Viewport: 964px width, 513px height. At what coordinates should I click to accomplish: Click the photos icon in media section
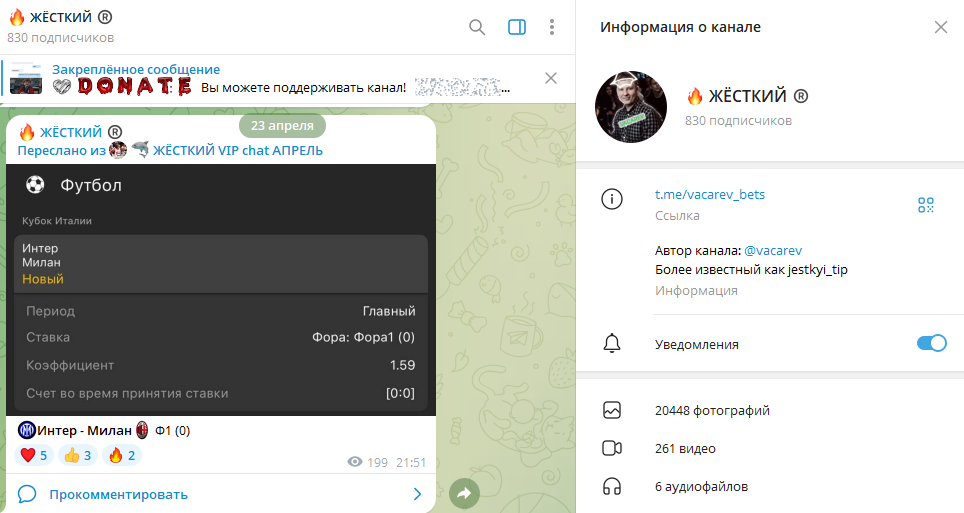click(x=612, y=410)
